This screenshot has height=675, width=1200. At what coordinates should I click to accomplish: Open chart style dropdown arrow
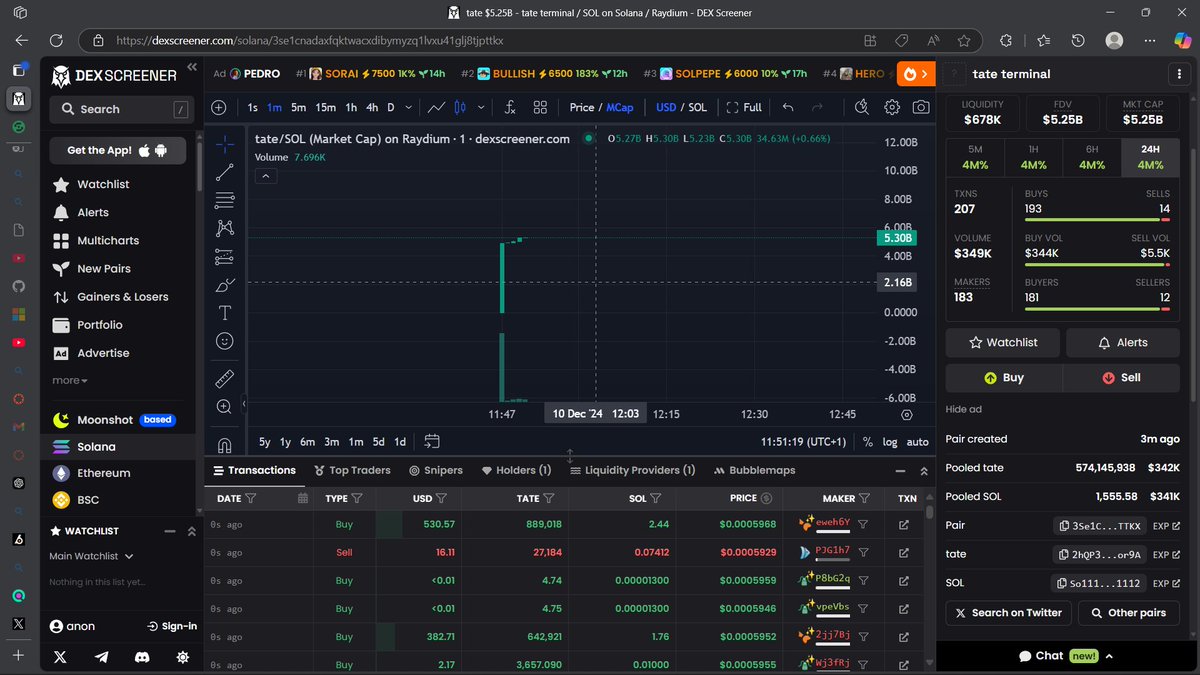point(481,107)
